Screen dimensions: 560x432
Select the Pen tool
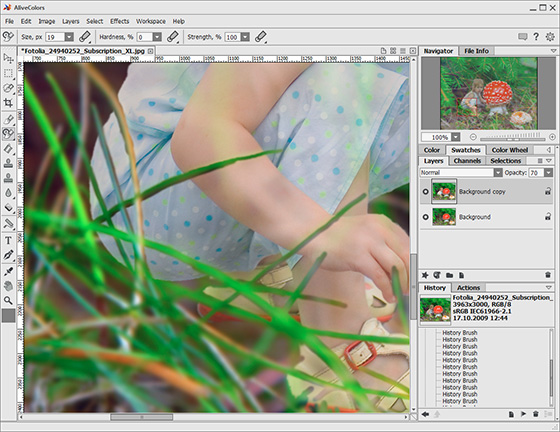click(8, 255)
